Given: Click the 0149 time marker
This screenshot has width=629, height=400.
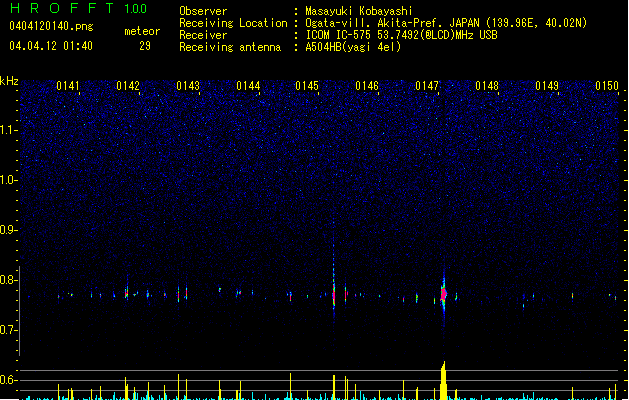Looking at the screenshot, I should pyautogui.click(x=547, y=86).
